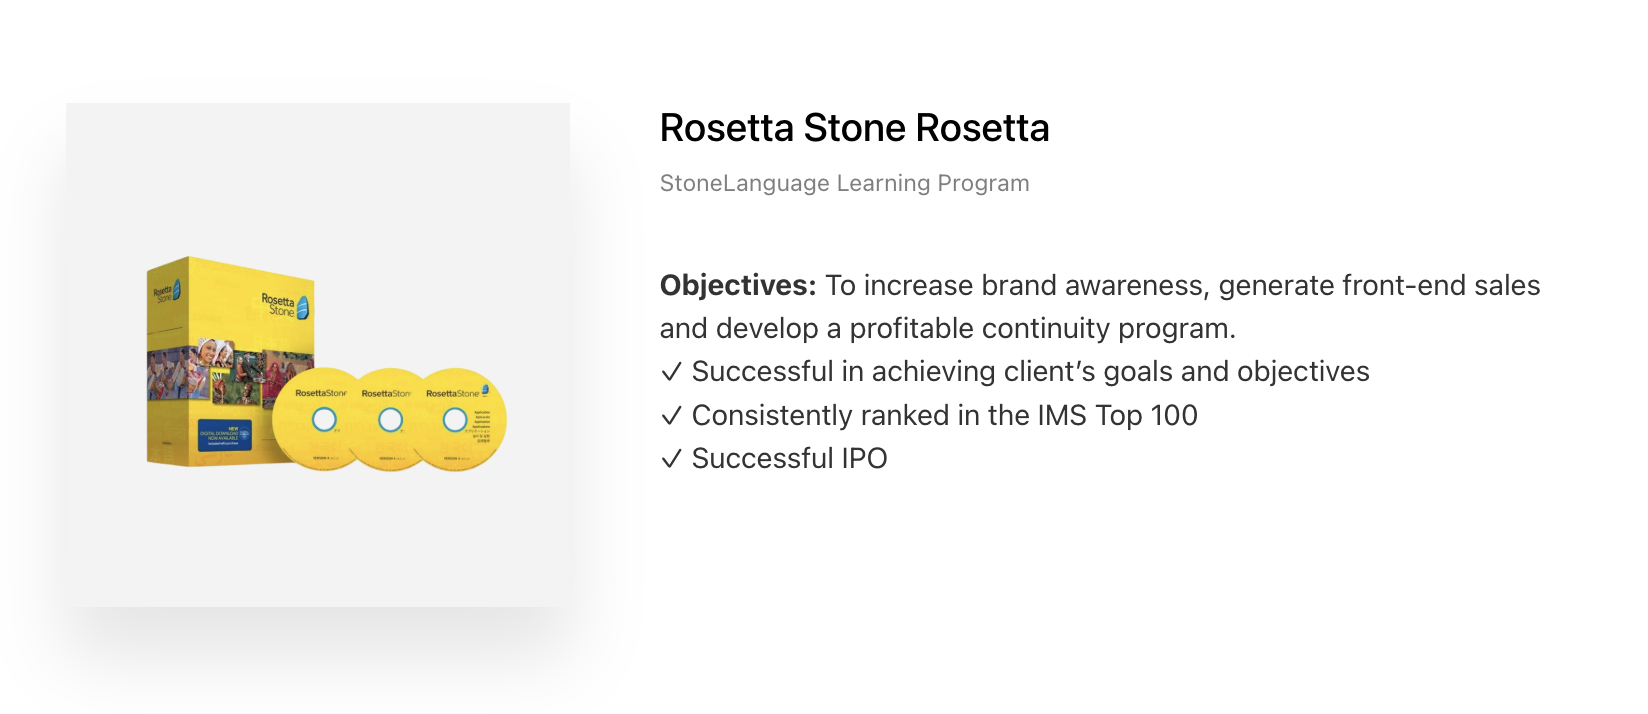The width and height of the screenshot is (1648, 714).
Task: Click Successful in achieving client's goals line
Action: point(1031,372)
